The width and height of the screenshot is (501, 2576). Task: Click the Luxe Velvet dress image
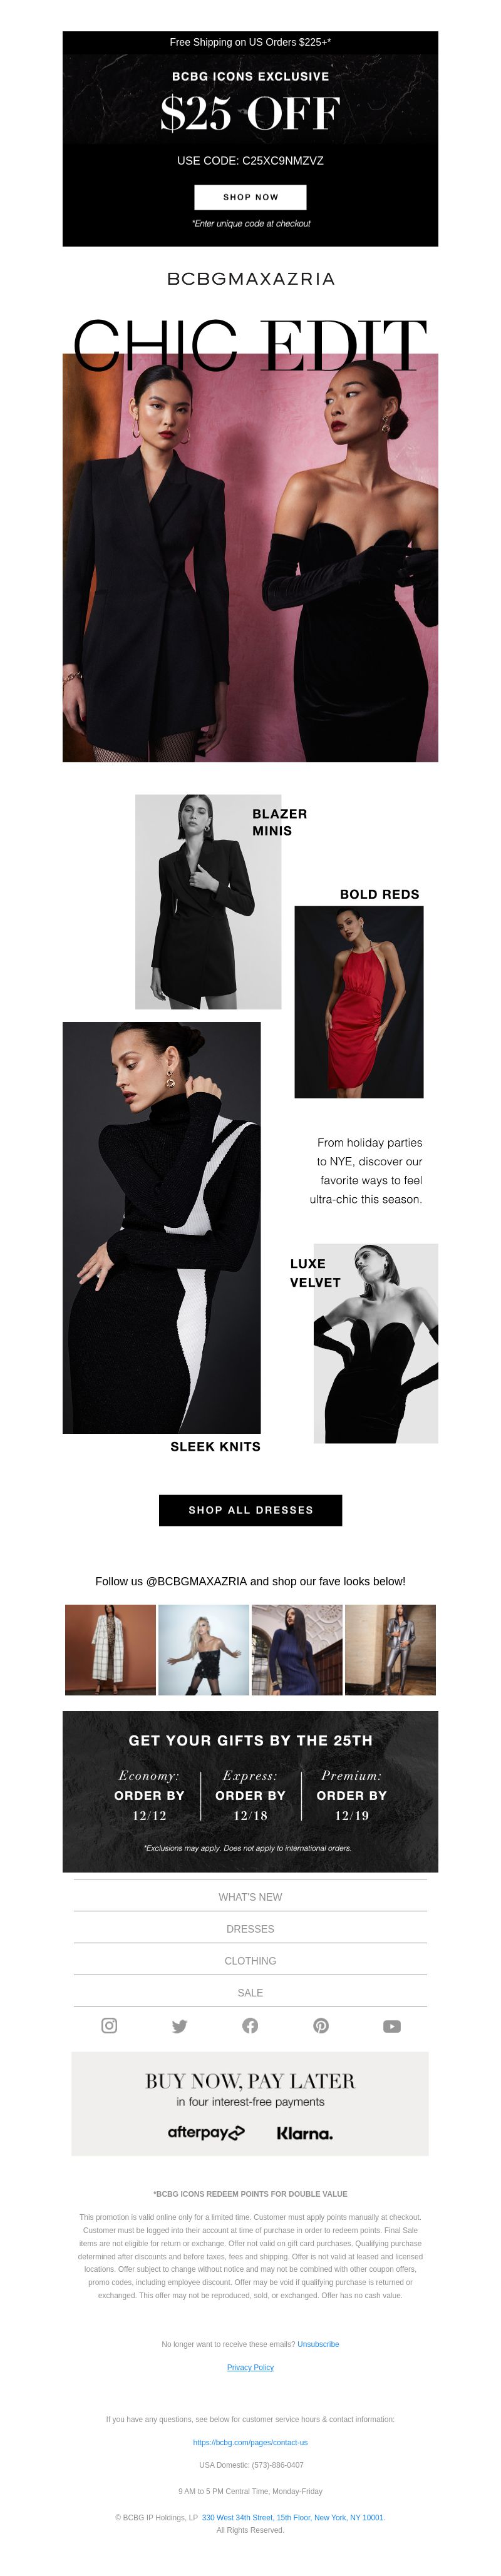coord(376,1343)
